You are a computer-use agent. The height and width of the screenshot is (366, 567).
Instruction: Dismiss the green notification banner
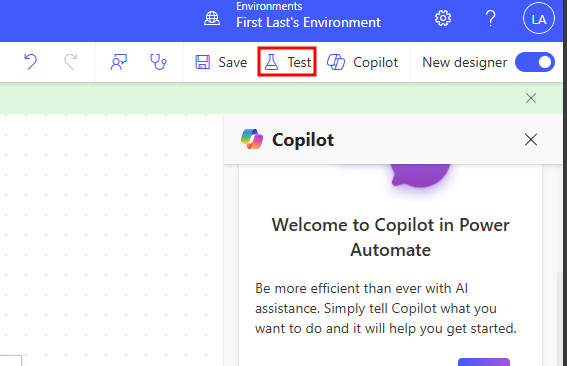(x=530, y=98)
